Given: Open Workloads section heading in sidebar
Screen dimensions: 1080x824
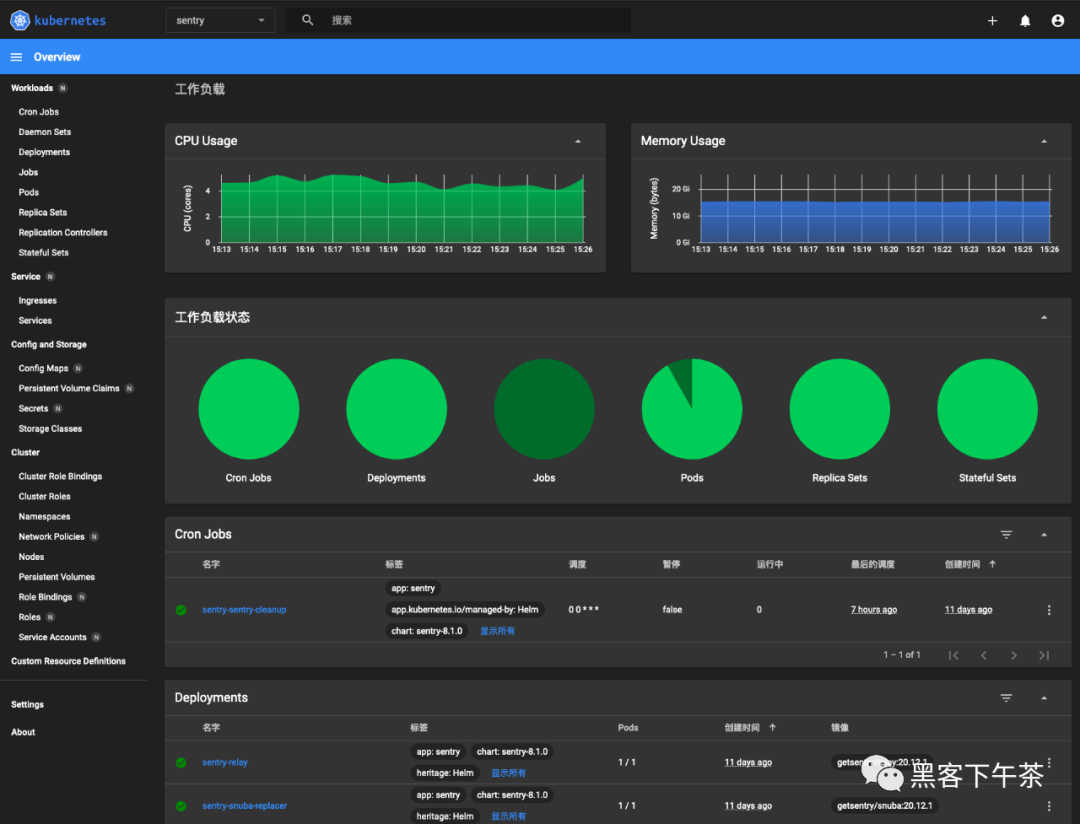Looking at the screenshot, I should pos(32,88).
